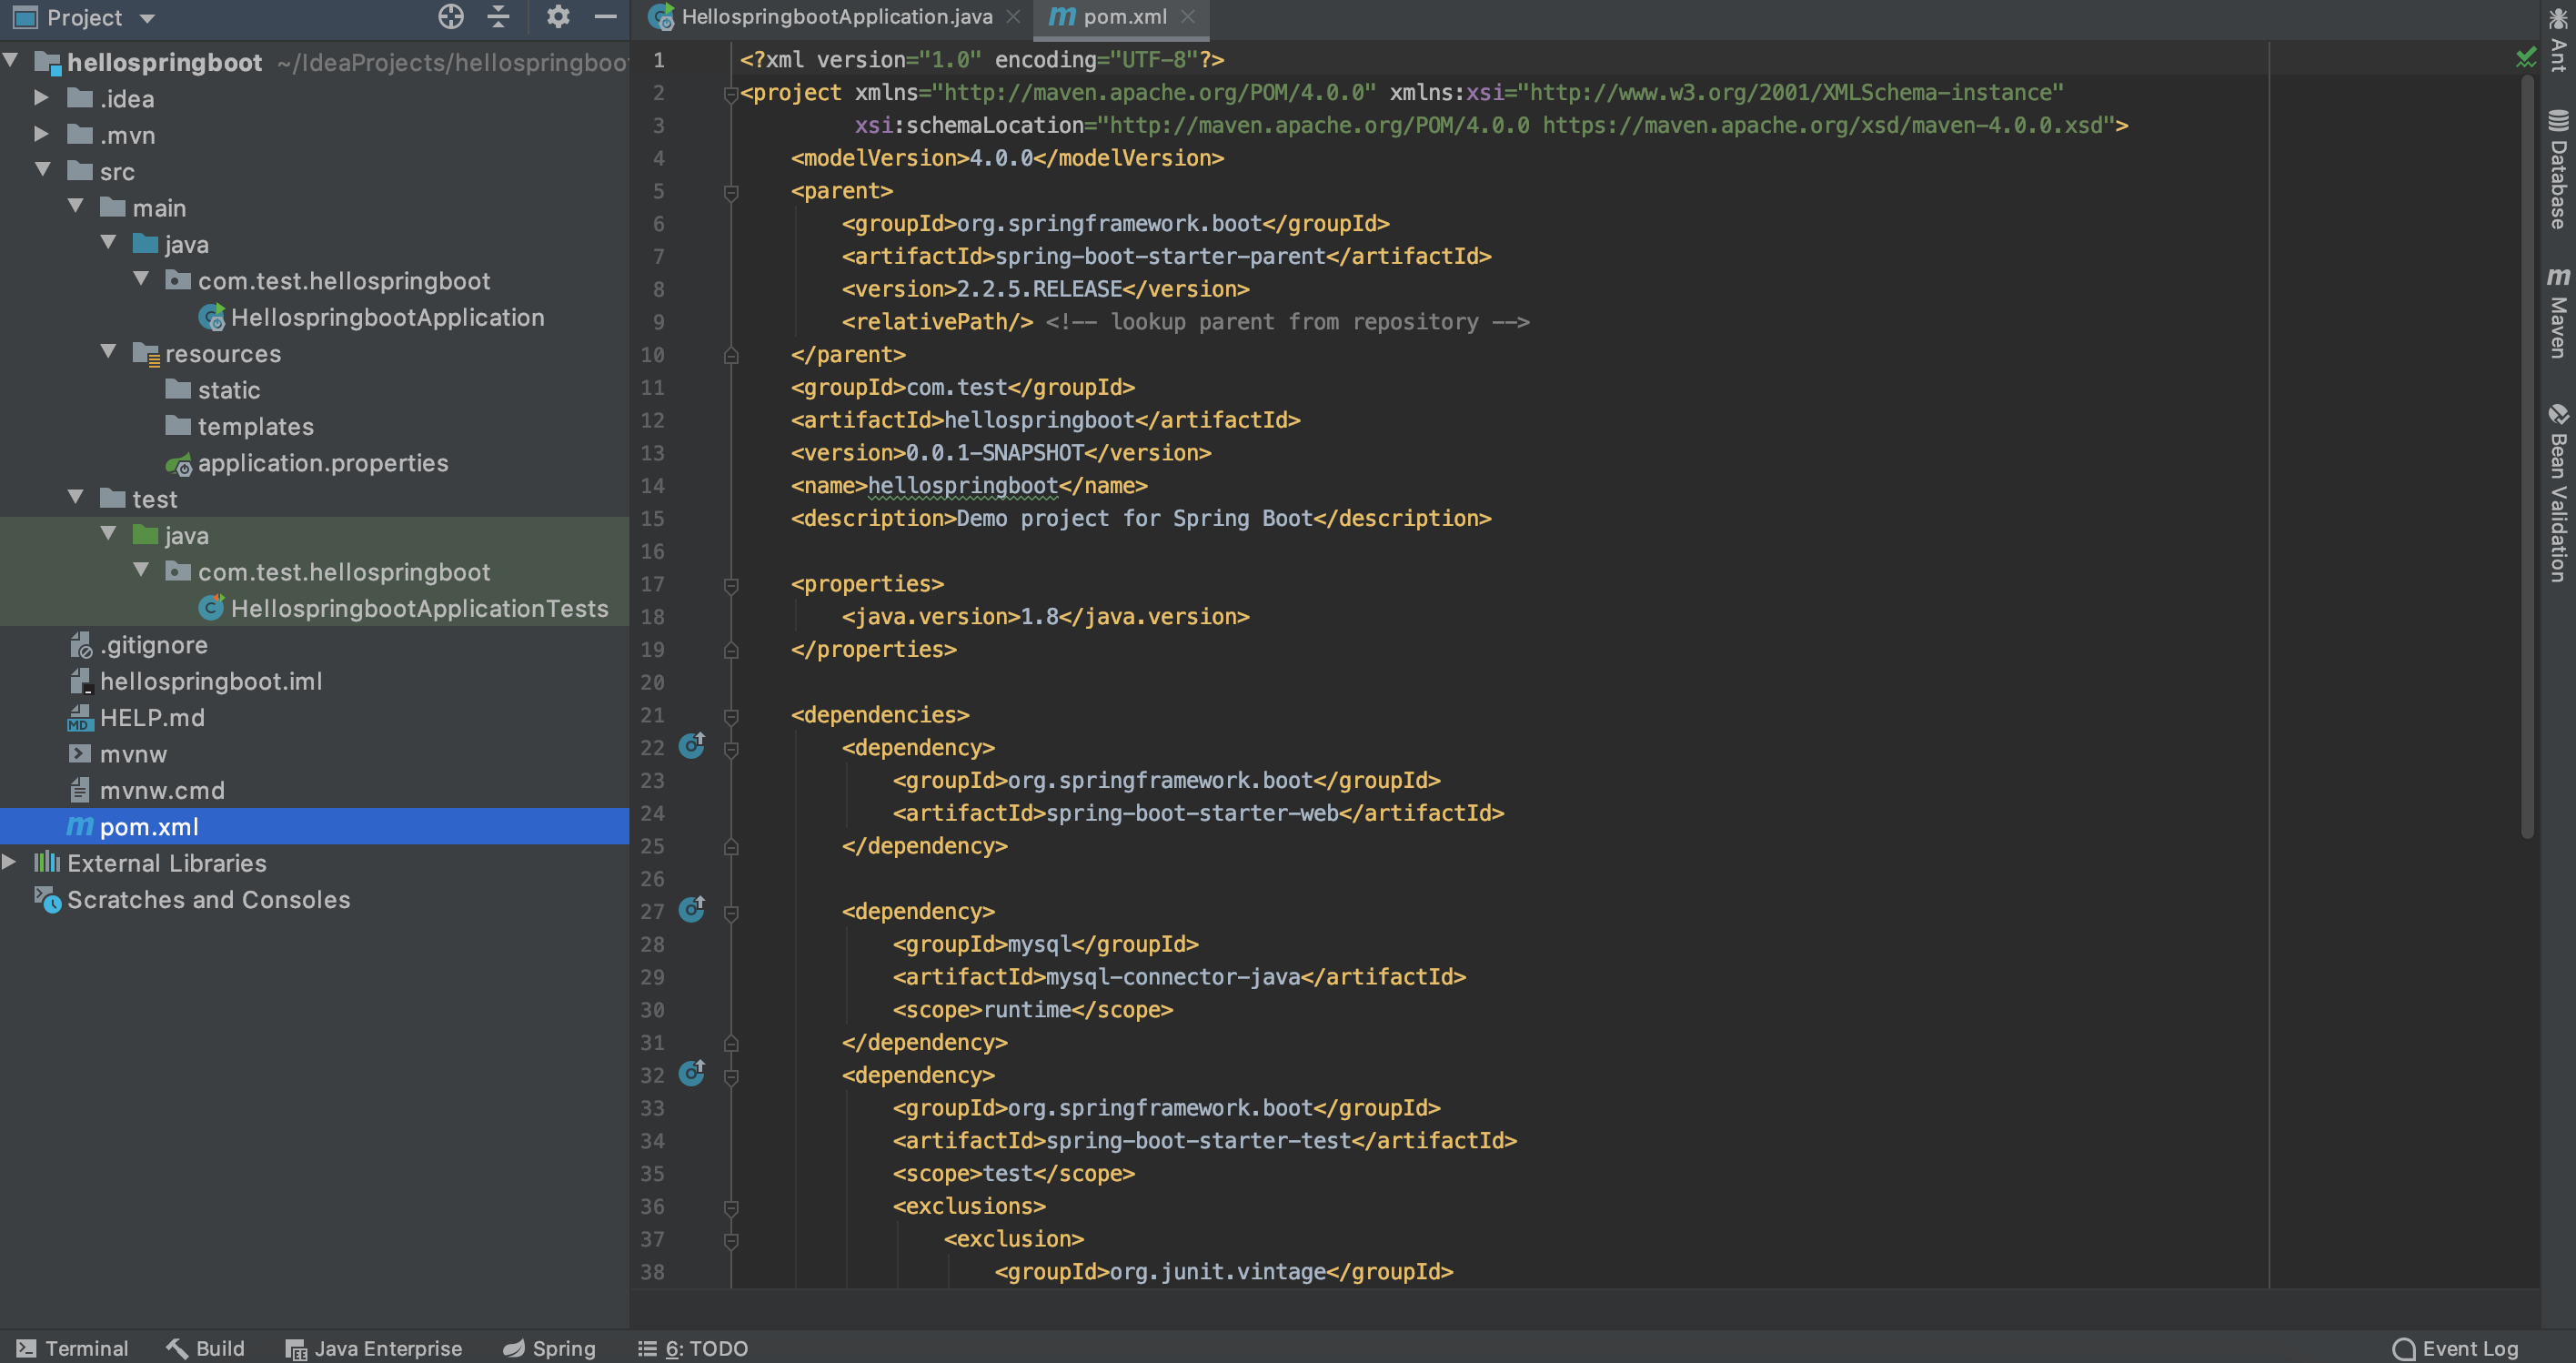
Task: Click the collapse all icon in Project panel
Action: [498, 17]
